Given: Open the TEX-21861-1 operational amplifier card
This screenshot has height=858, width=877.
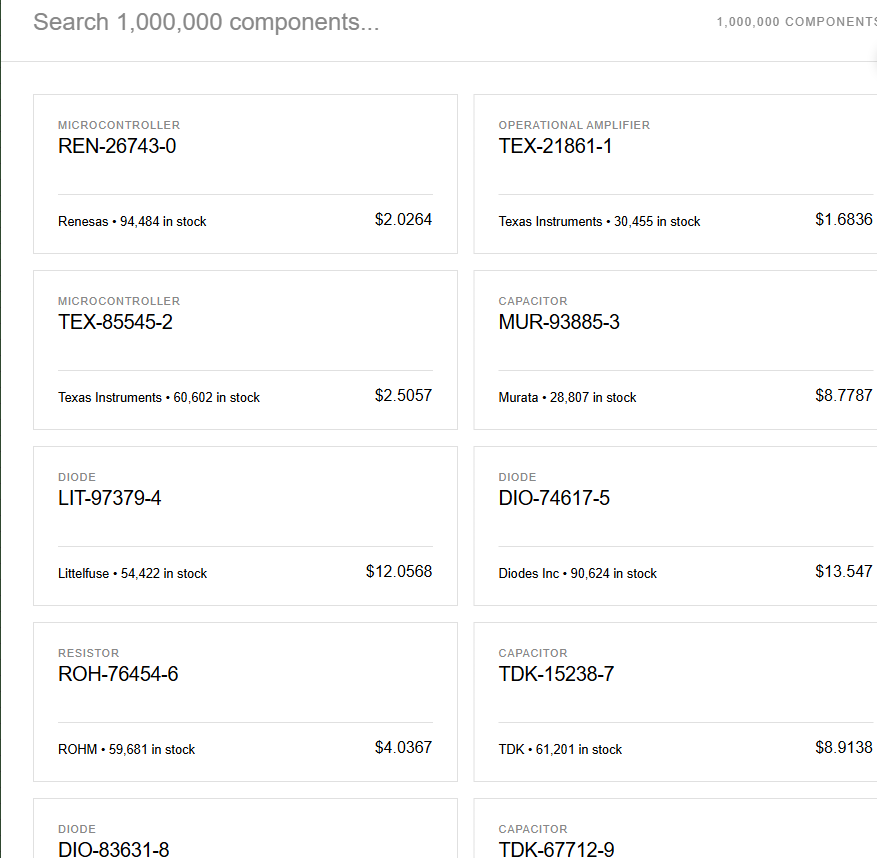Looking at the screenshot, I should (675, 174).
